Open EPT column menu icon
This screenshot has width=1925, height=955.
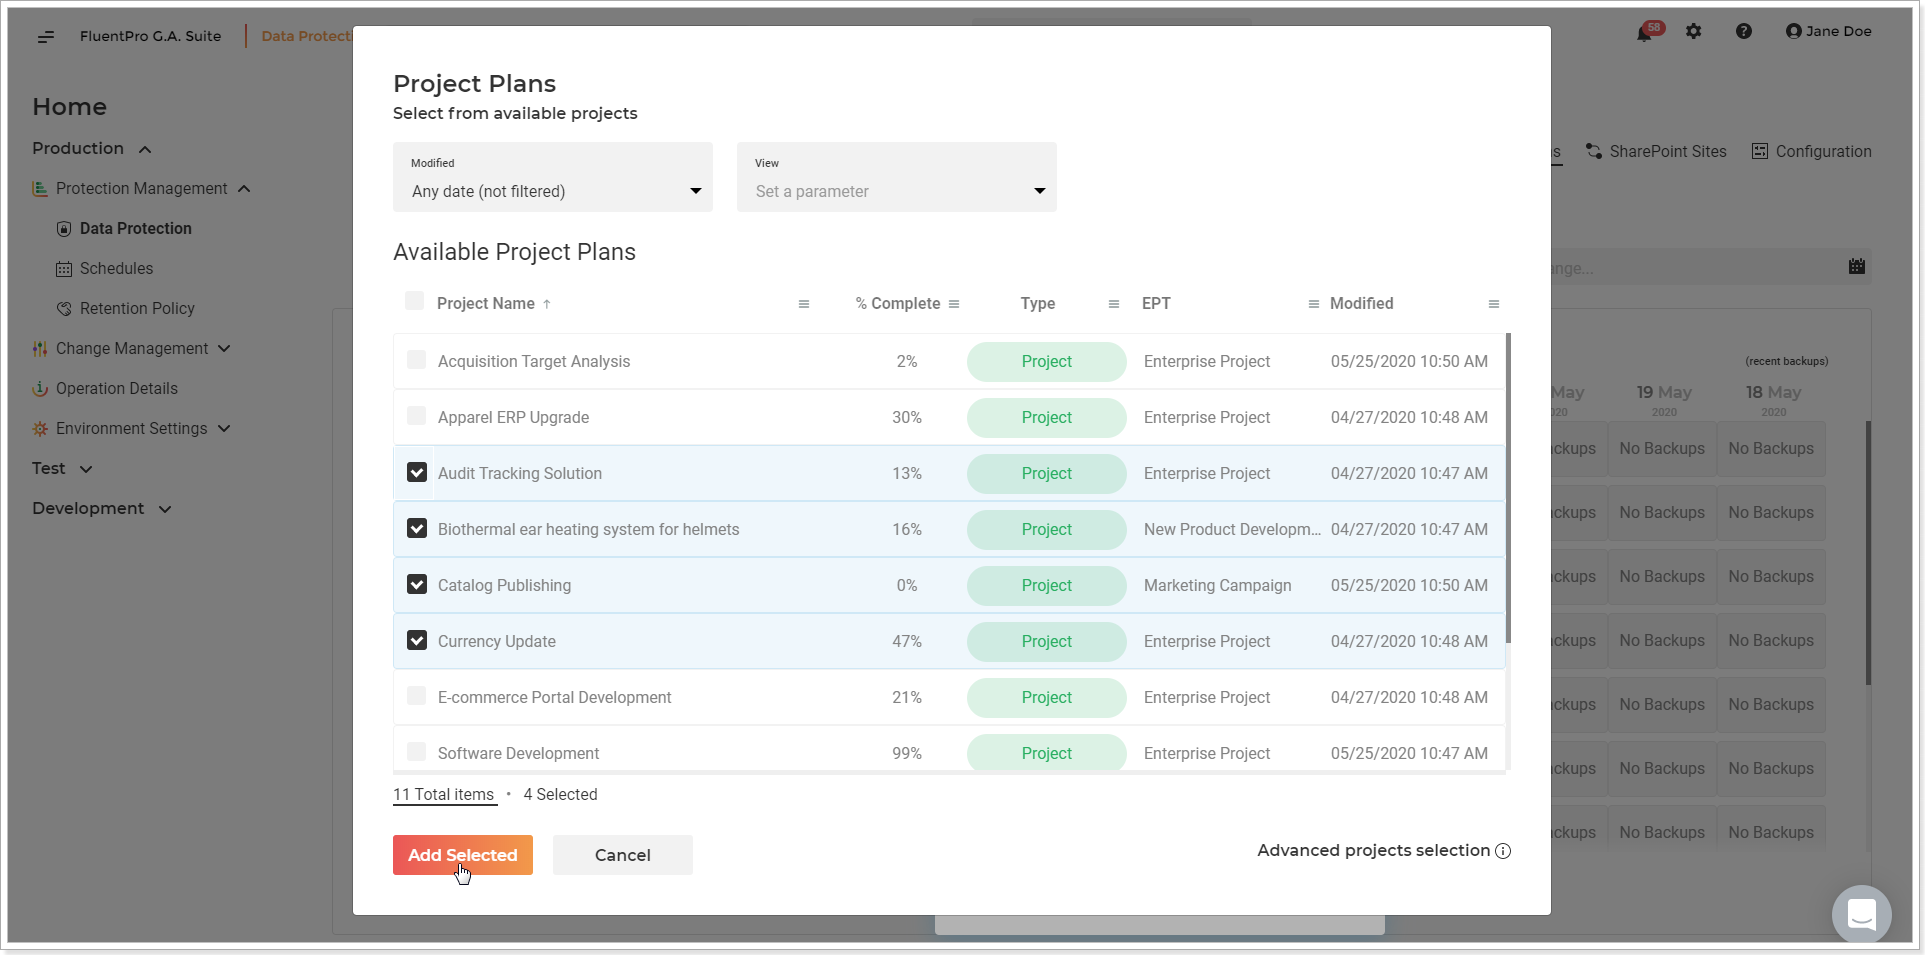pos(1314,304)
